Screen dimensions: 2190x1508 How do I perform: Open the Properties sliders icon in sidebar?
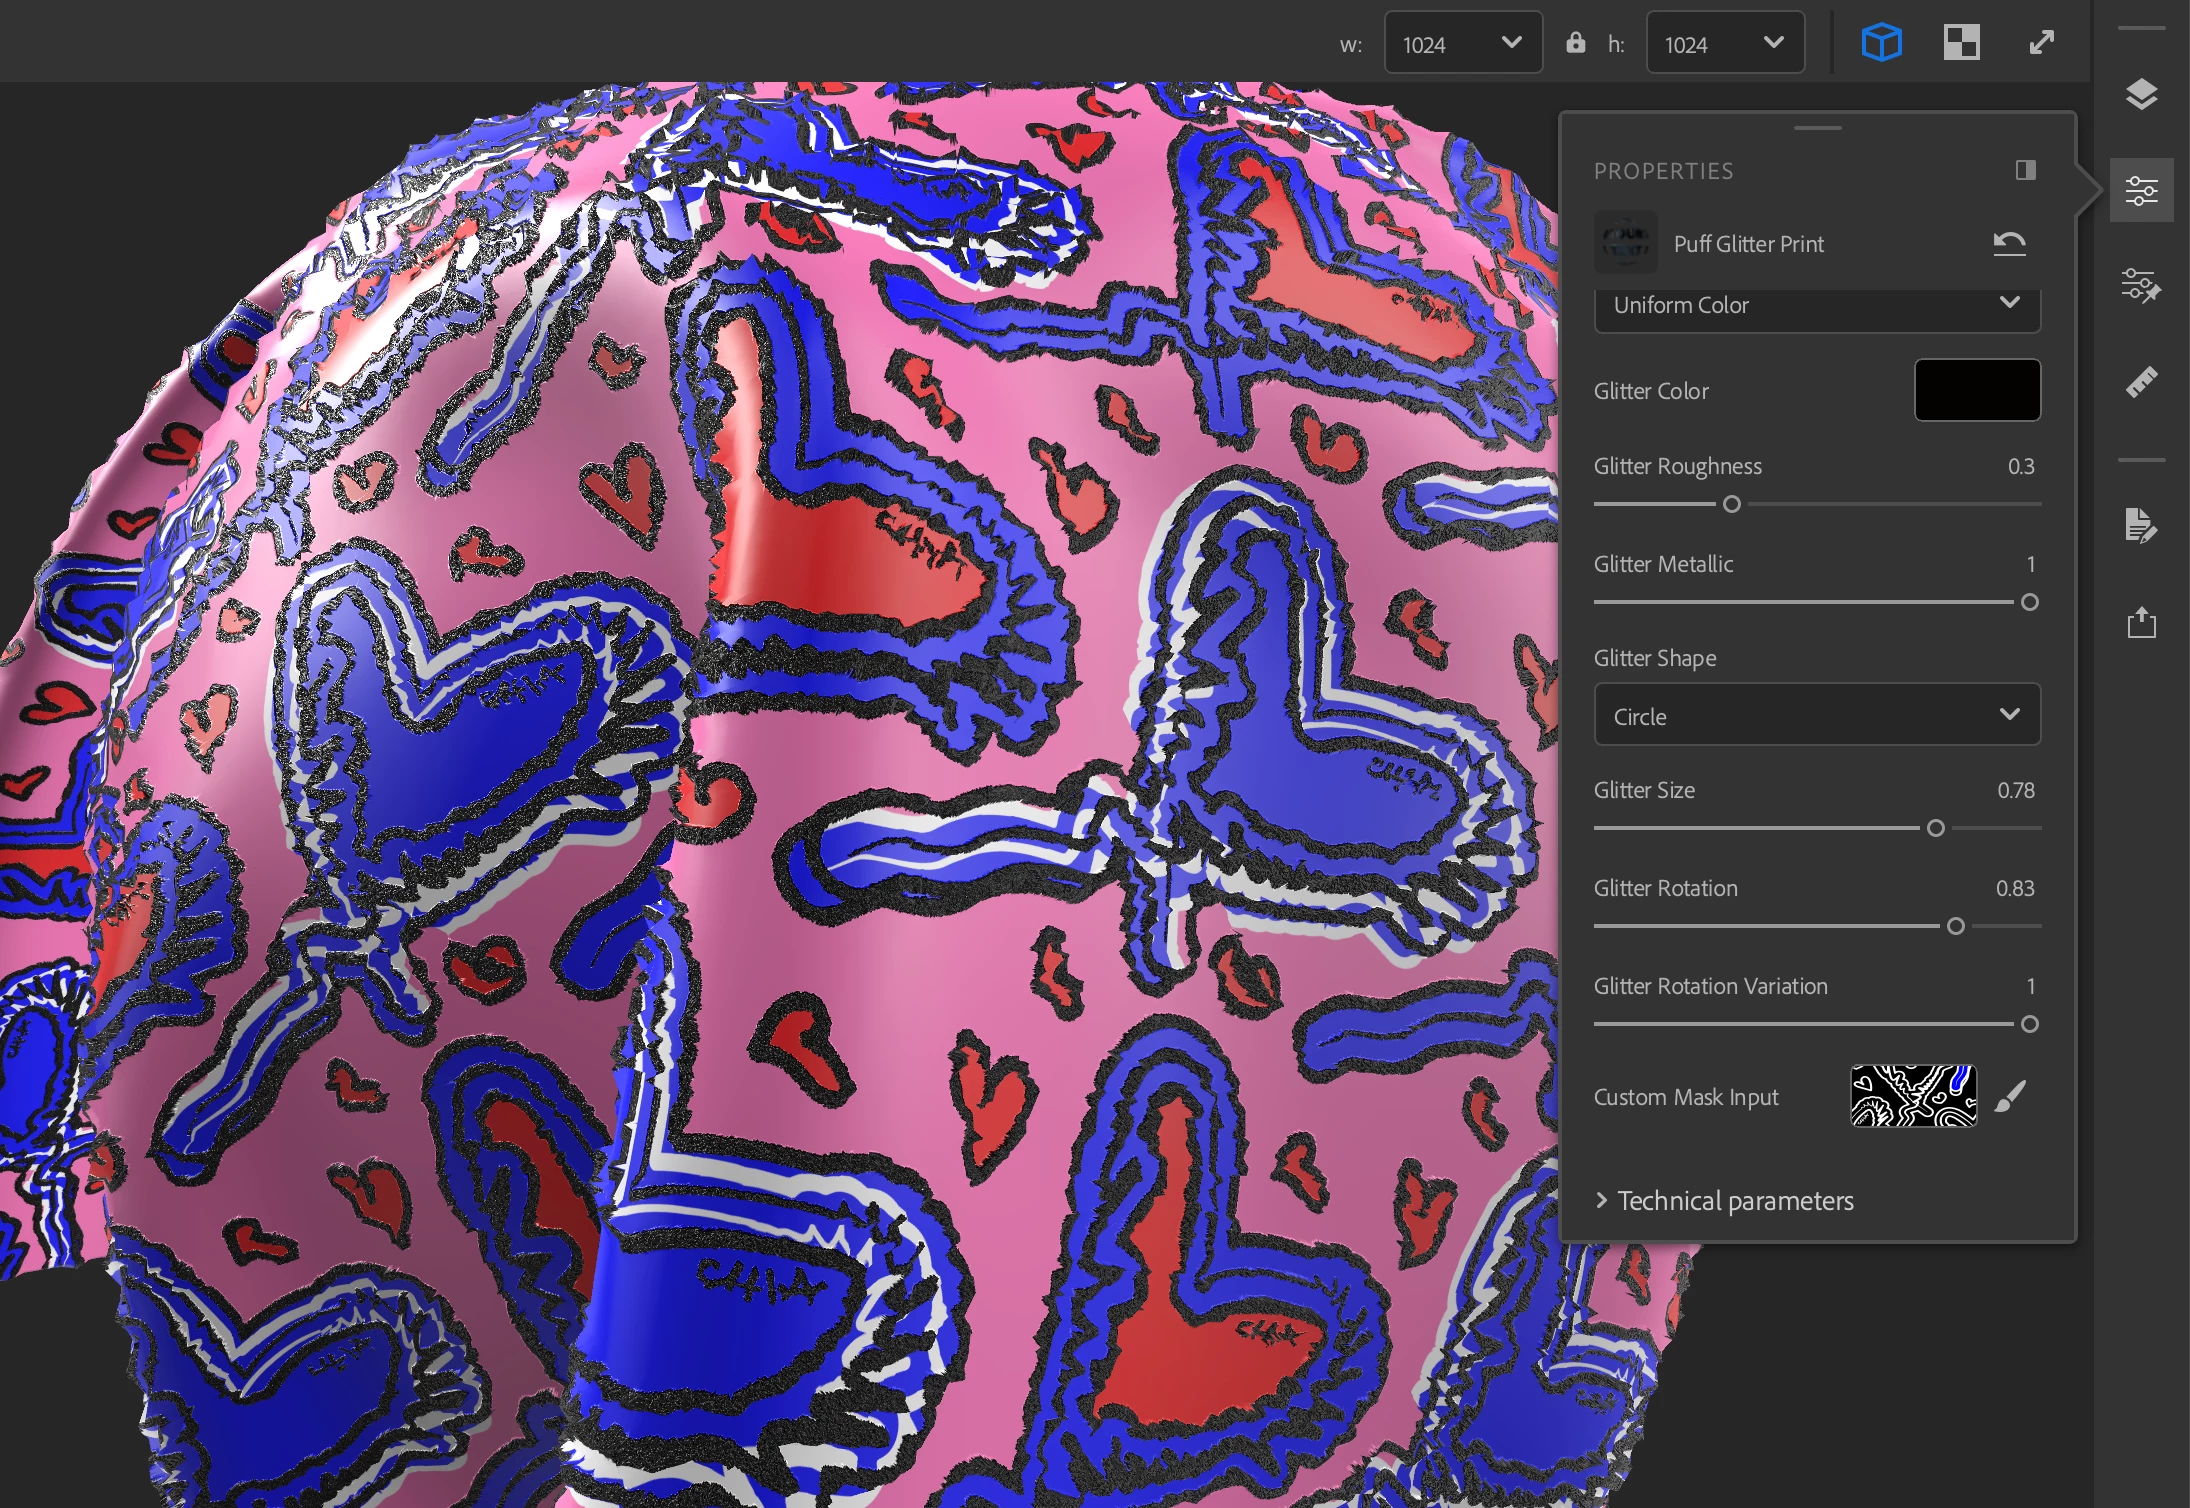[x=2141, y=190]
